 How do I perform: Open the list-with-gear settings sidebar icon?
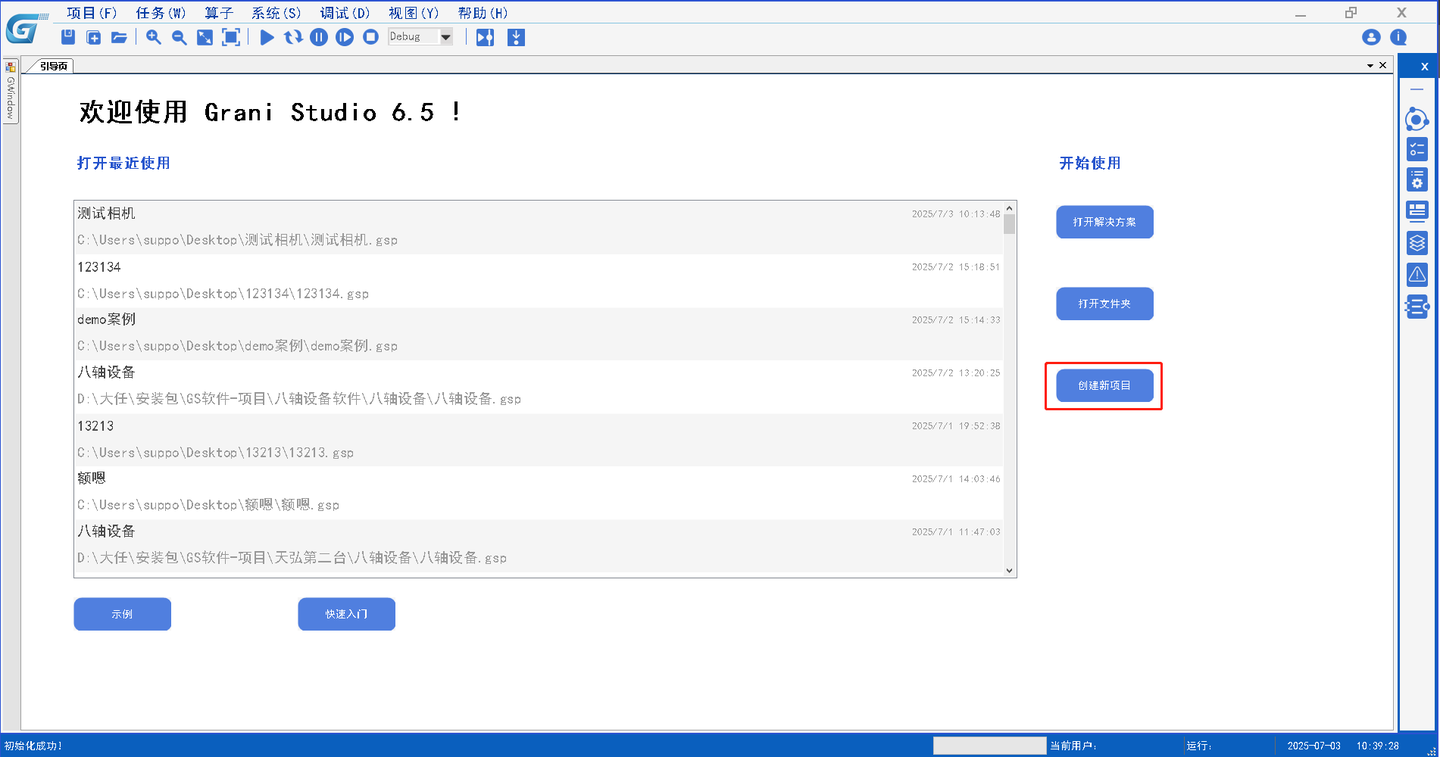1417,180
